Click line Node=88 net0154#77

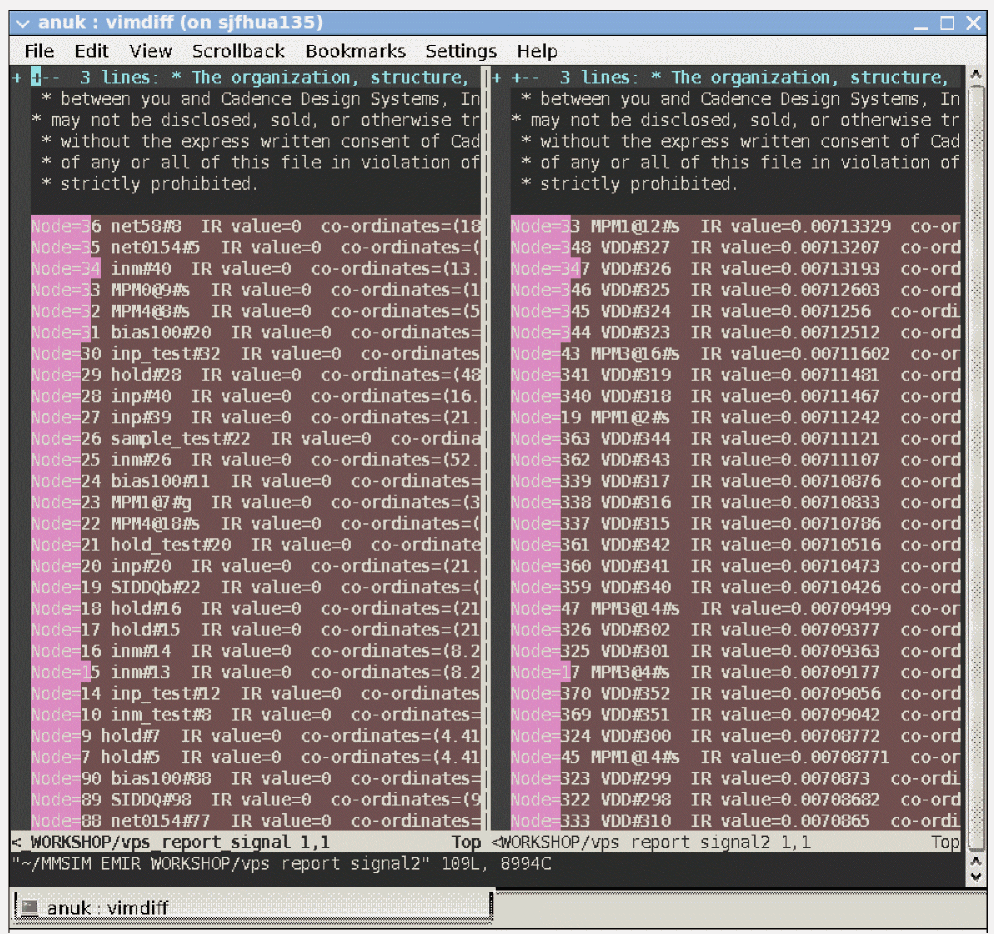click(257, 821)
